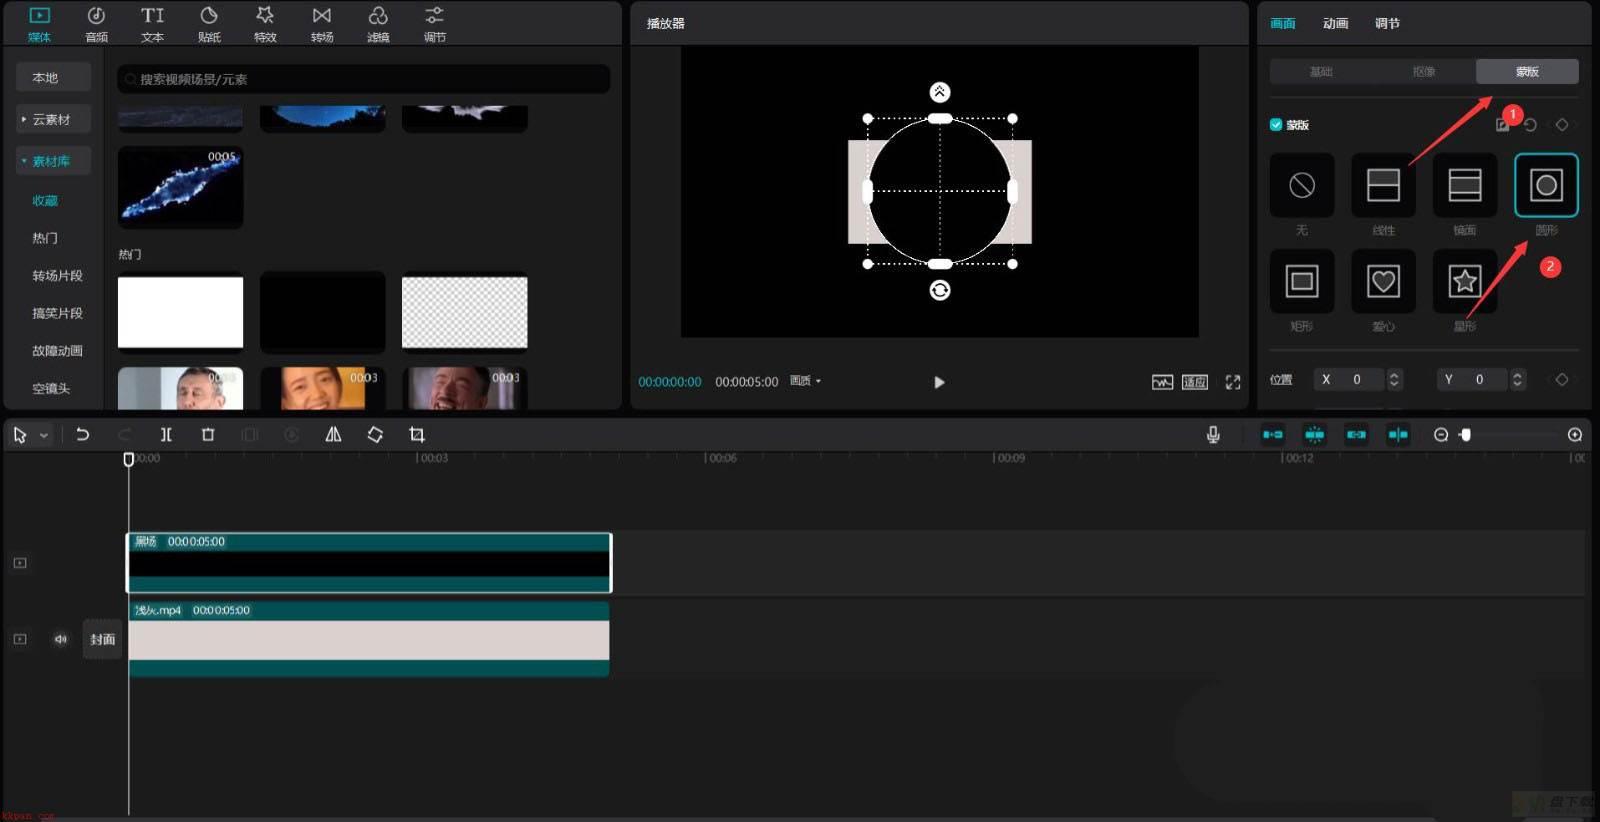Open the 文本 text panel

coord(152,24)
